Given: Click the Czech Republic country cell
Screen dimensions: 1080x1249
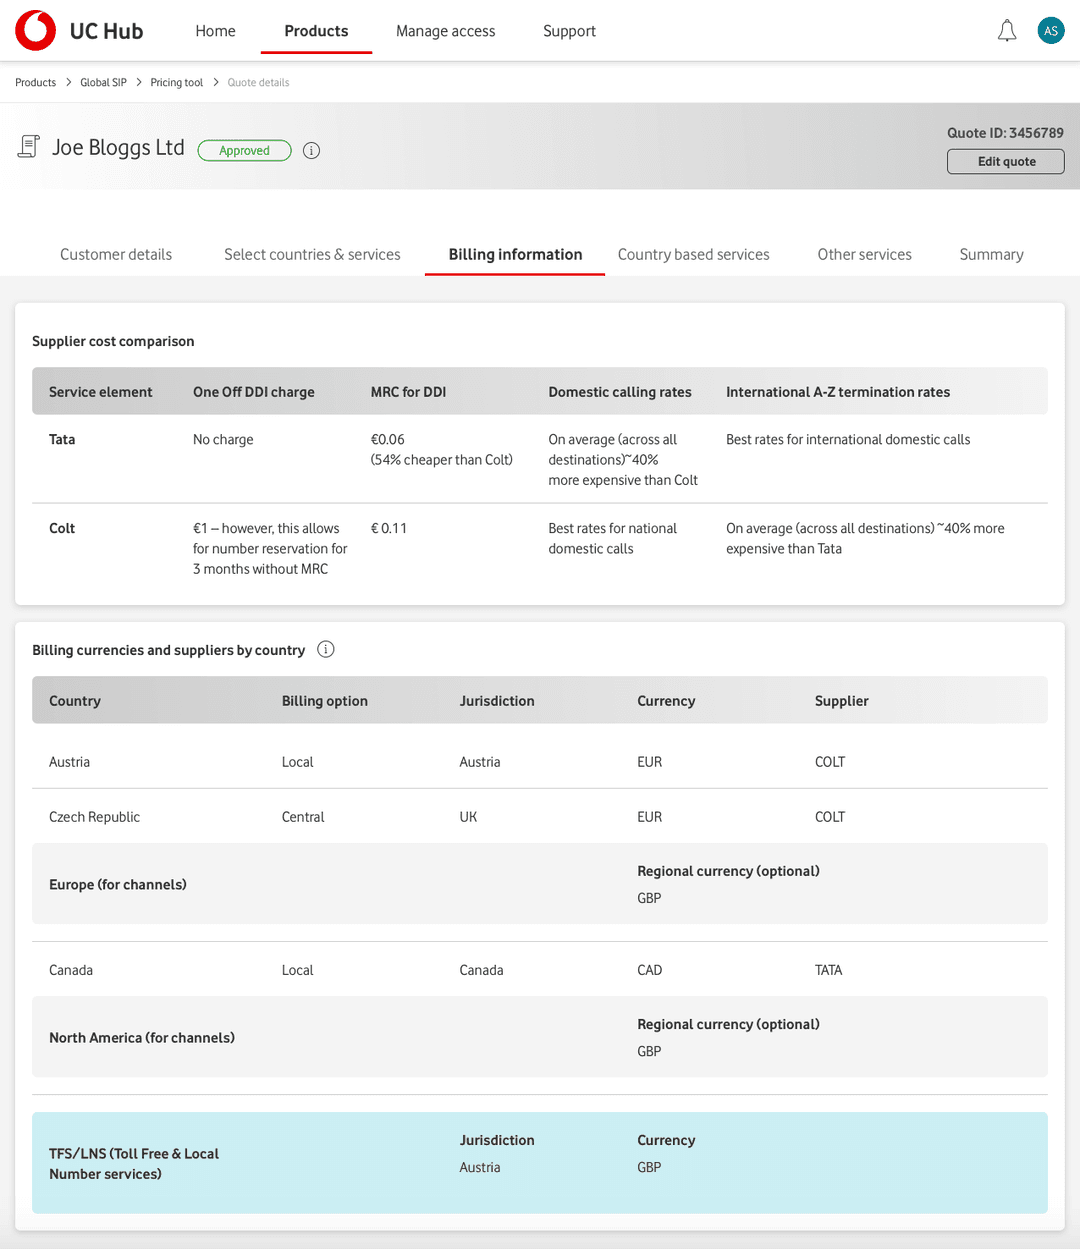Looking at the screenshot, I should tap(94, 817).
